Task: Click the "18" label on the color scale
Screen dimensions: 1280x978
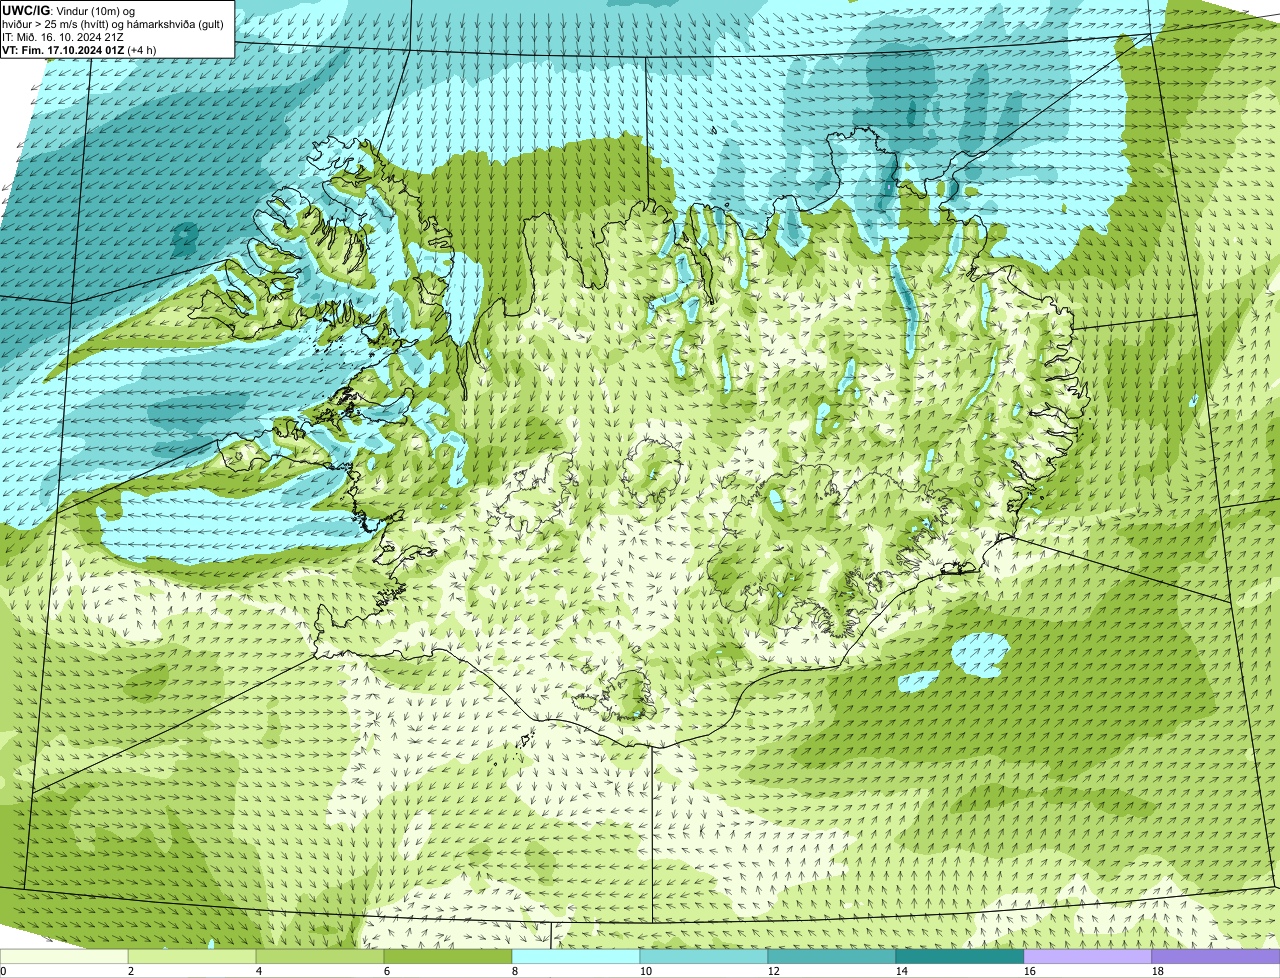Action: [x=1158, y=971]
